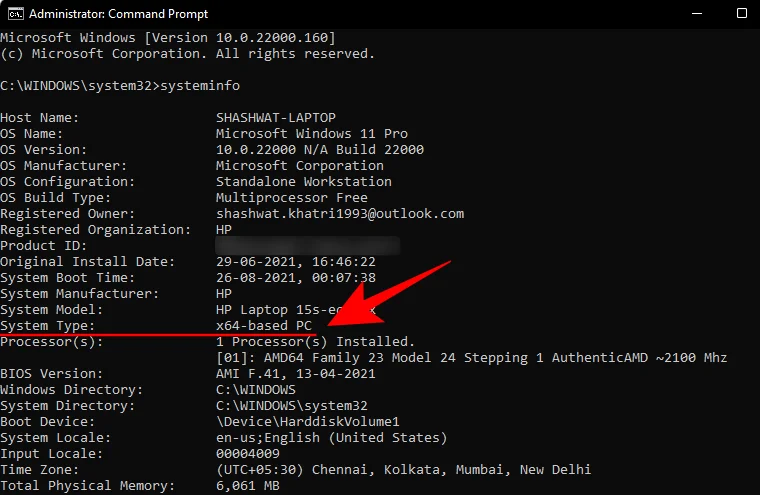Click the blurred Product ID value
760x495 pixels.
point(308,246)
